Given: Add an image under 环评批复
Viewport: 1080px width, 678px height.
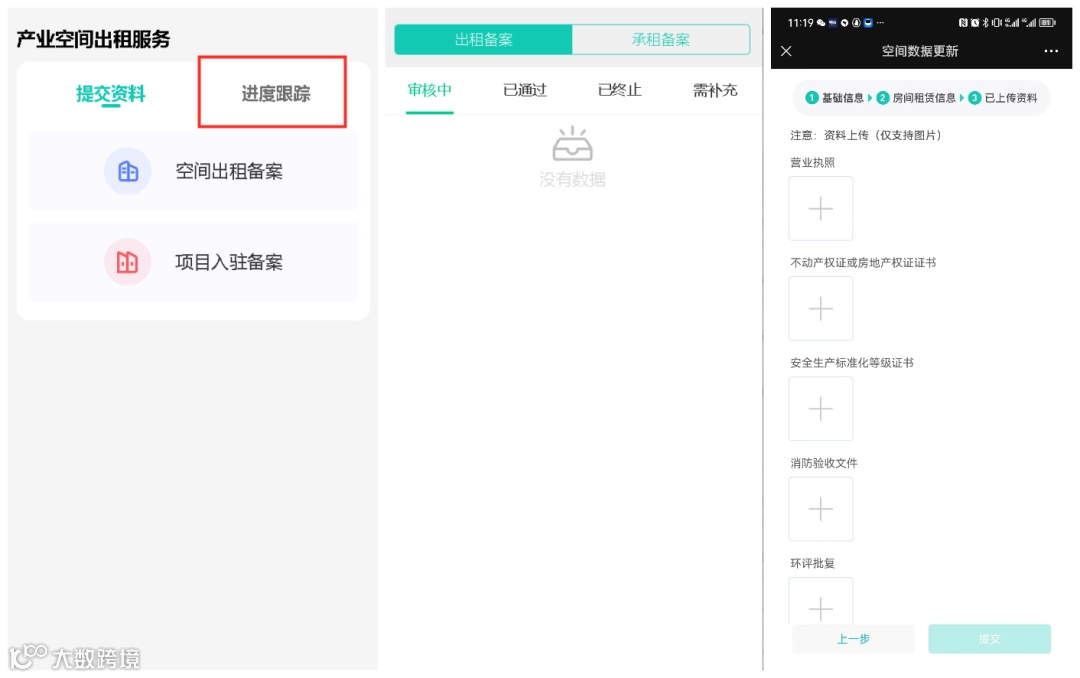Looking at the screenshot, I should click(820, 602).
